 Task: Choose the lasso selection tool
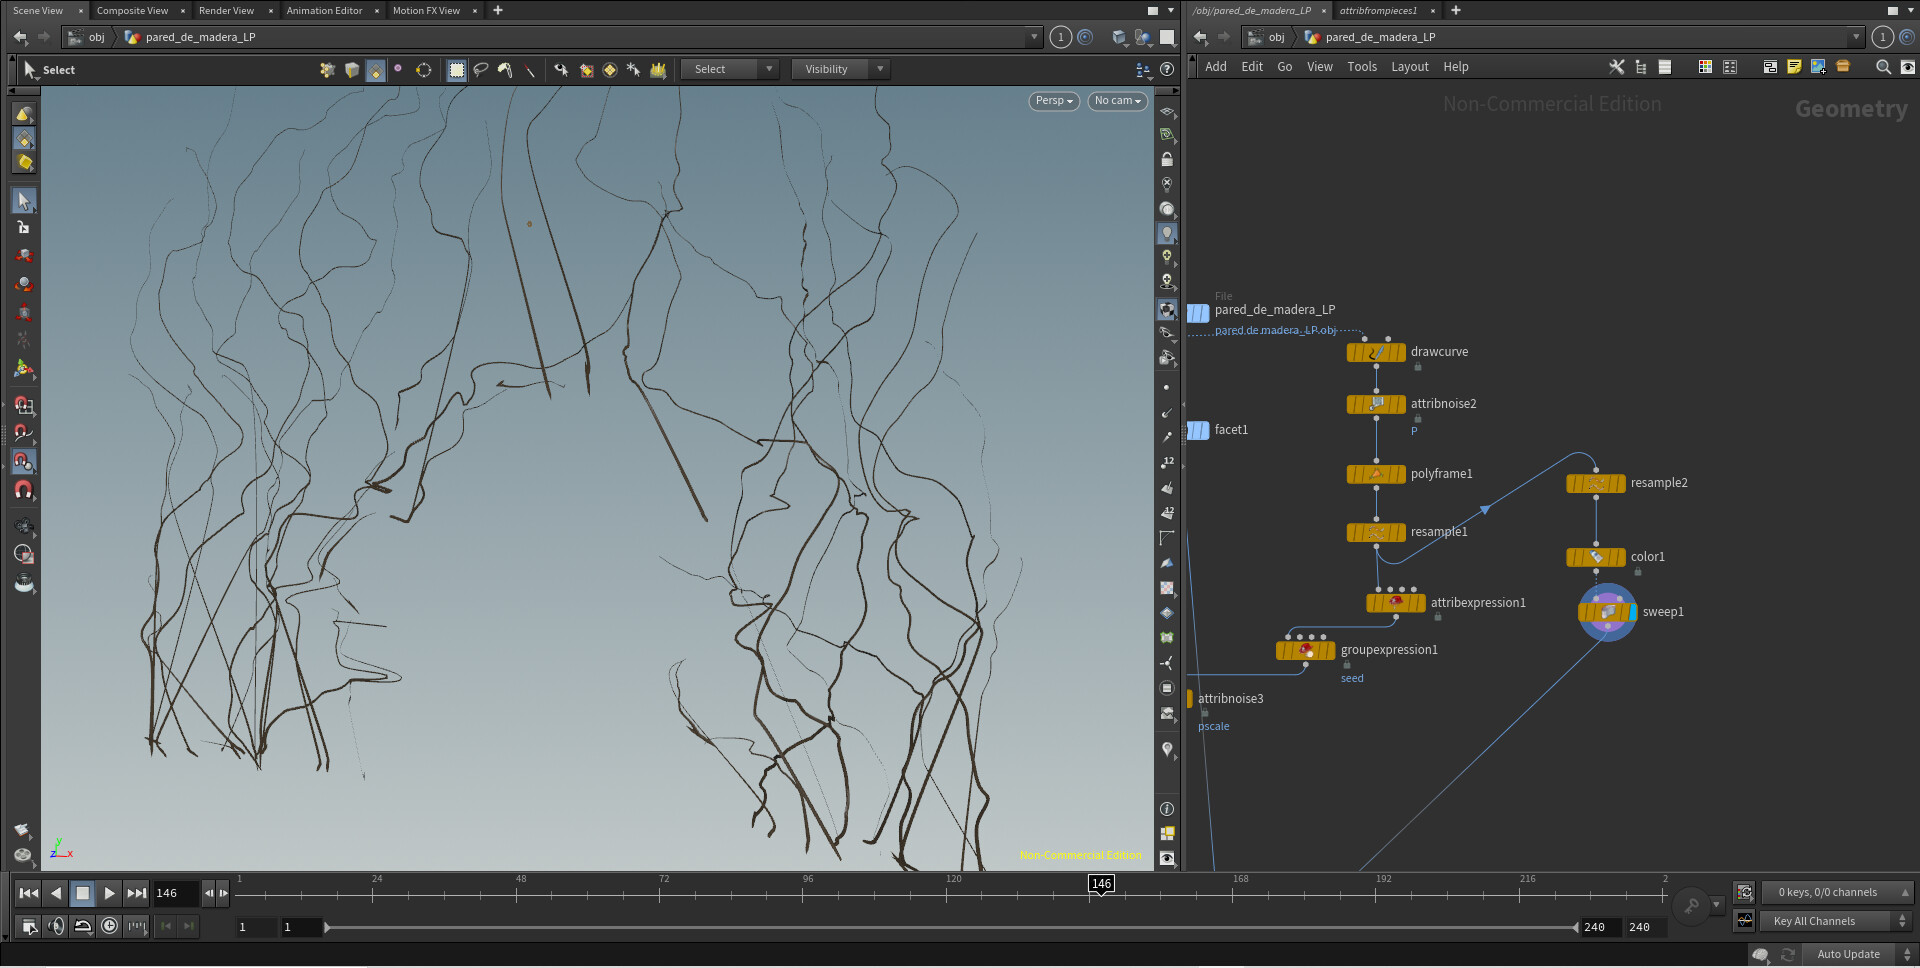pyautogui.click(x=481, y=70)
